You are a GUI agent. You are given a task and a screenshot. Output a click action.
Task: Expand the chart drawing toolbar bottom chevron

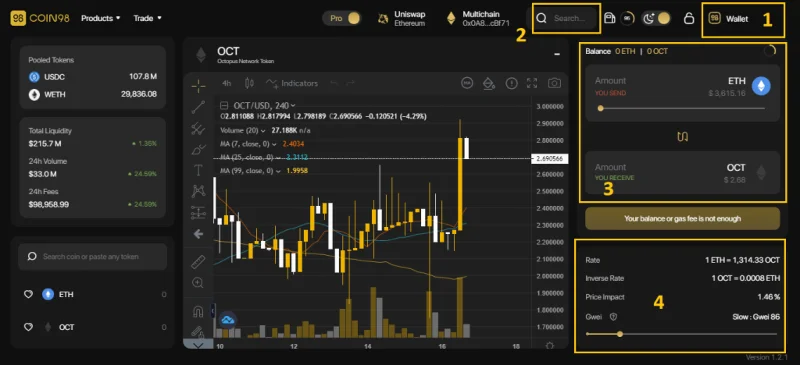click(198, 345)
